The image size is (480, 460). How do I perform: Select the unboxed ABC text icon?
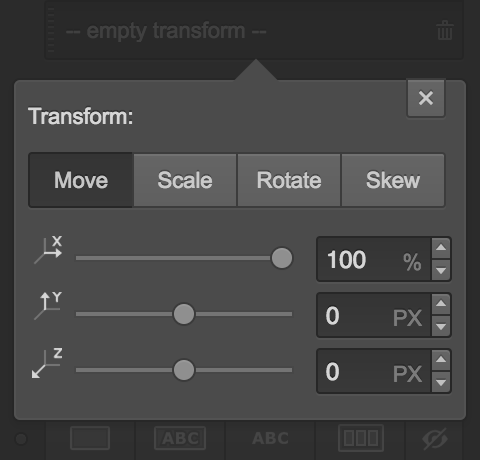tap(270, 438)
